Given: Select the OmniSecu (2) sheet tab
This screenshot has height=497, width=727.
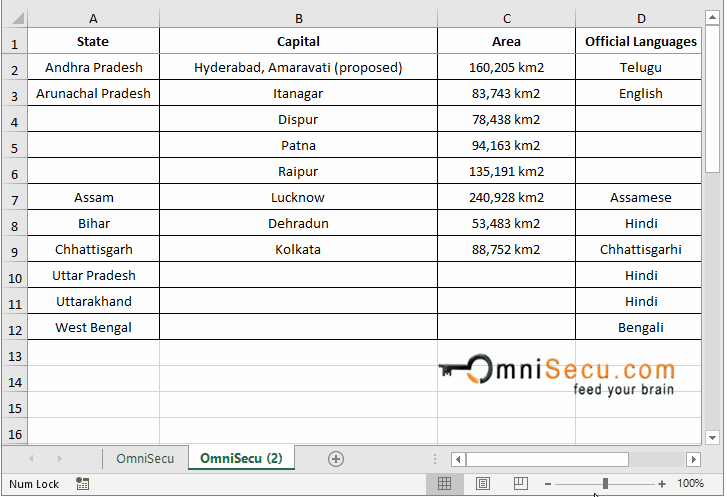Looking at the screenshot, I should [241, 459].
